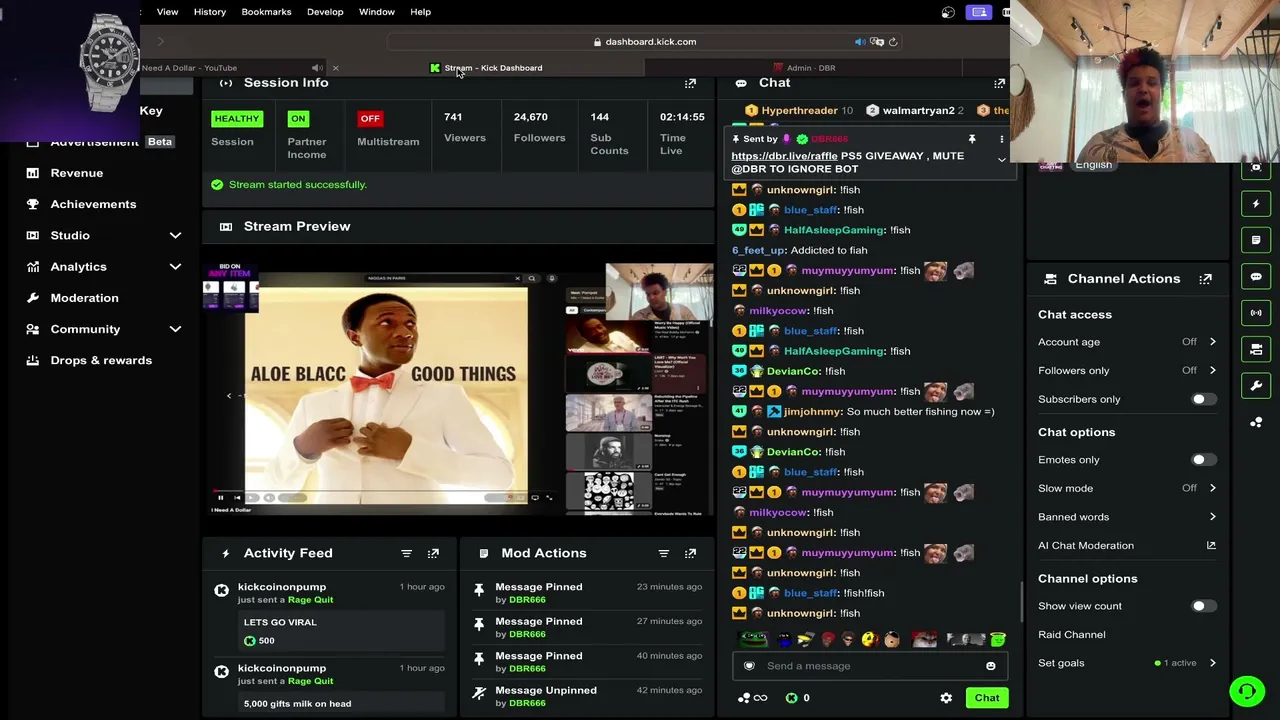Viewport: 1280px width, 720px height.
Task: Open first Rage Quit gift link
Action: (310, 600)
